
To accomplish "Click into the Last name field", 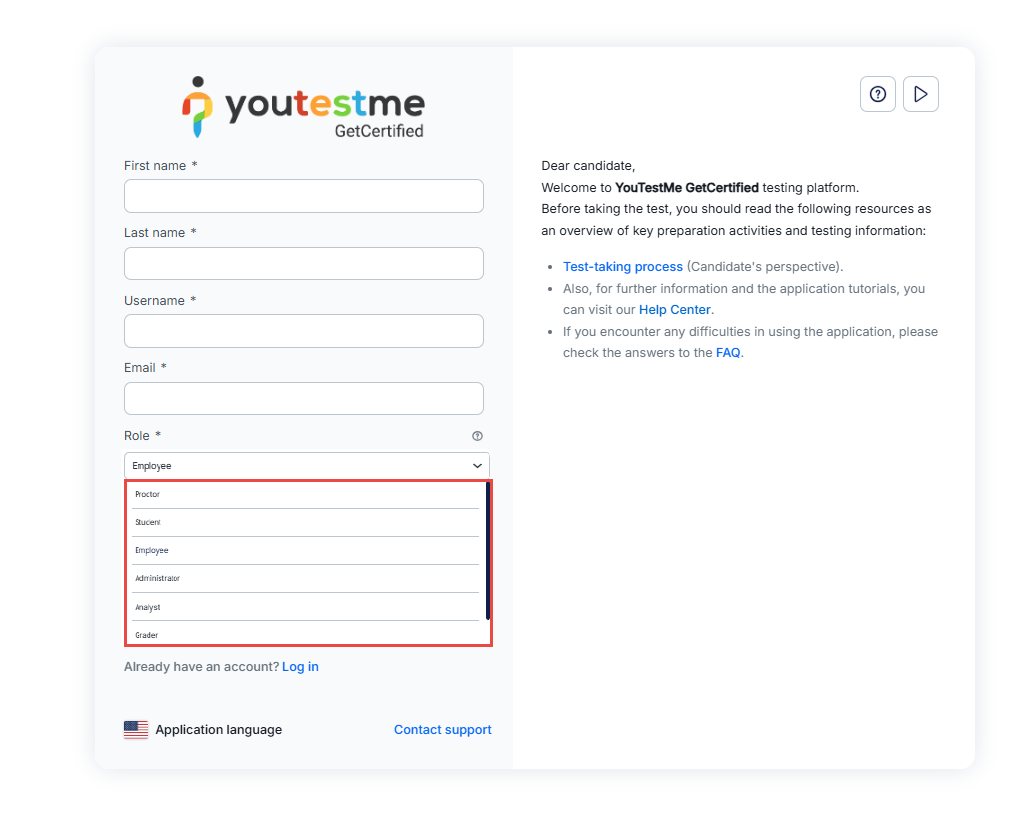I will 303,263.
